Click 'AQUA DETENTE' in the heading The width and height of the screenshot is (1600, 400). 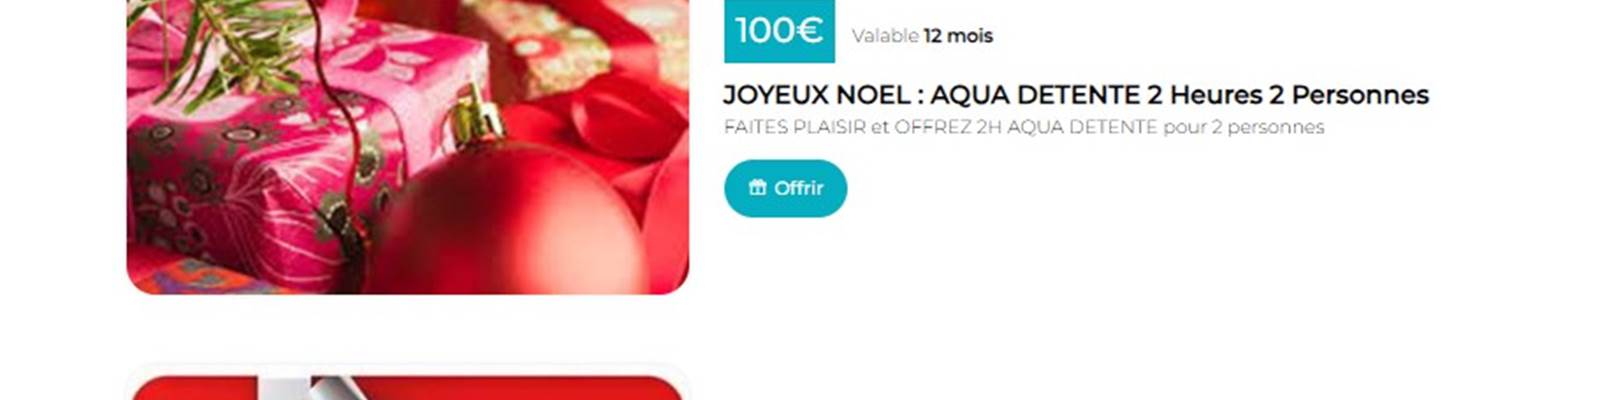(x=1035, y=95)
